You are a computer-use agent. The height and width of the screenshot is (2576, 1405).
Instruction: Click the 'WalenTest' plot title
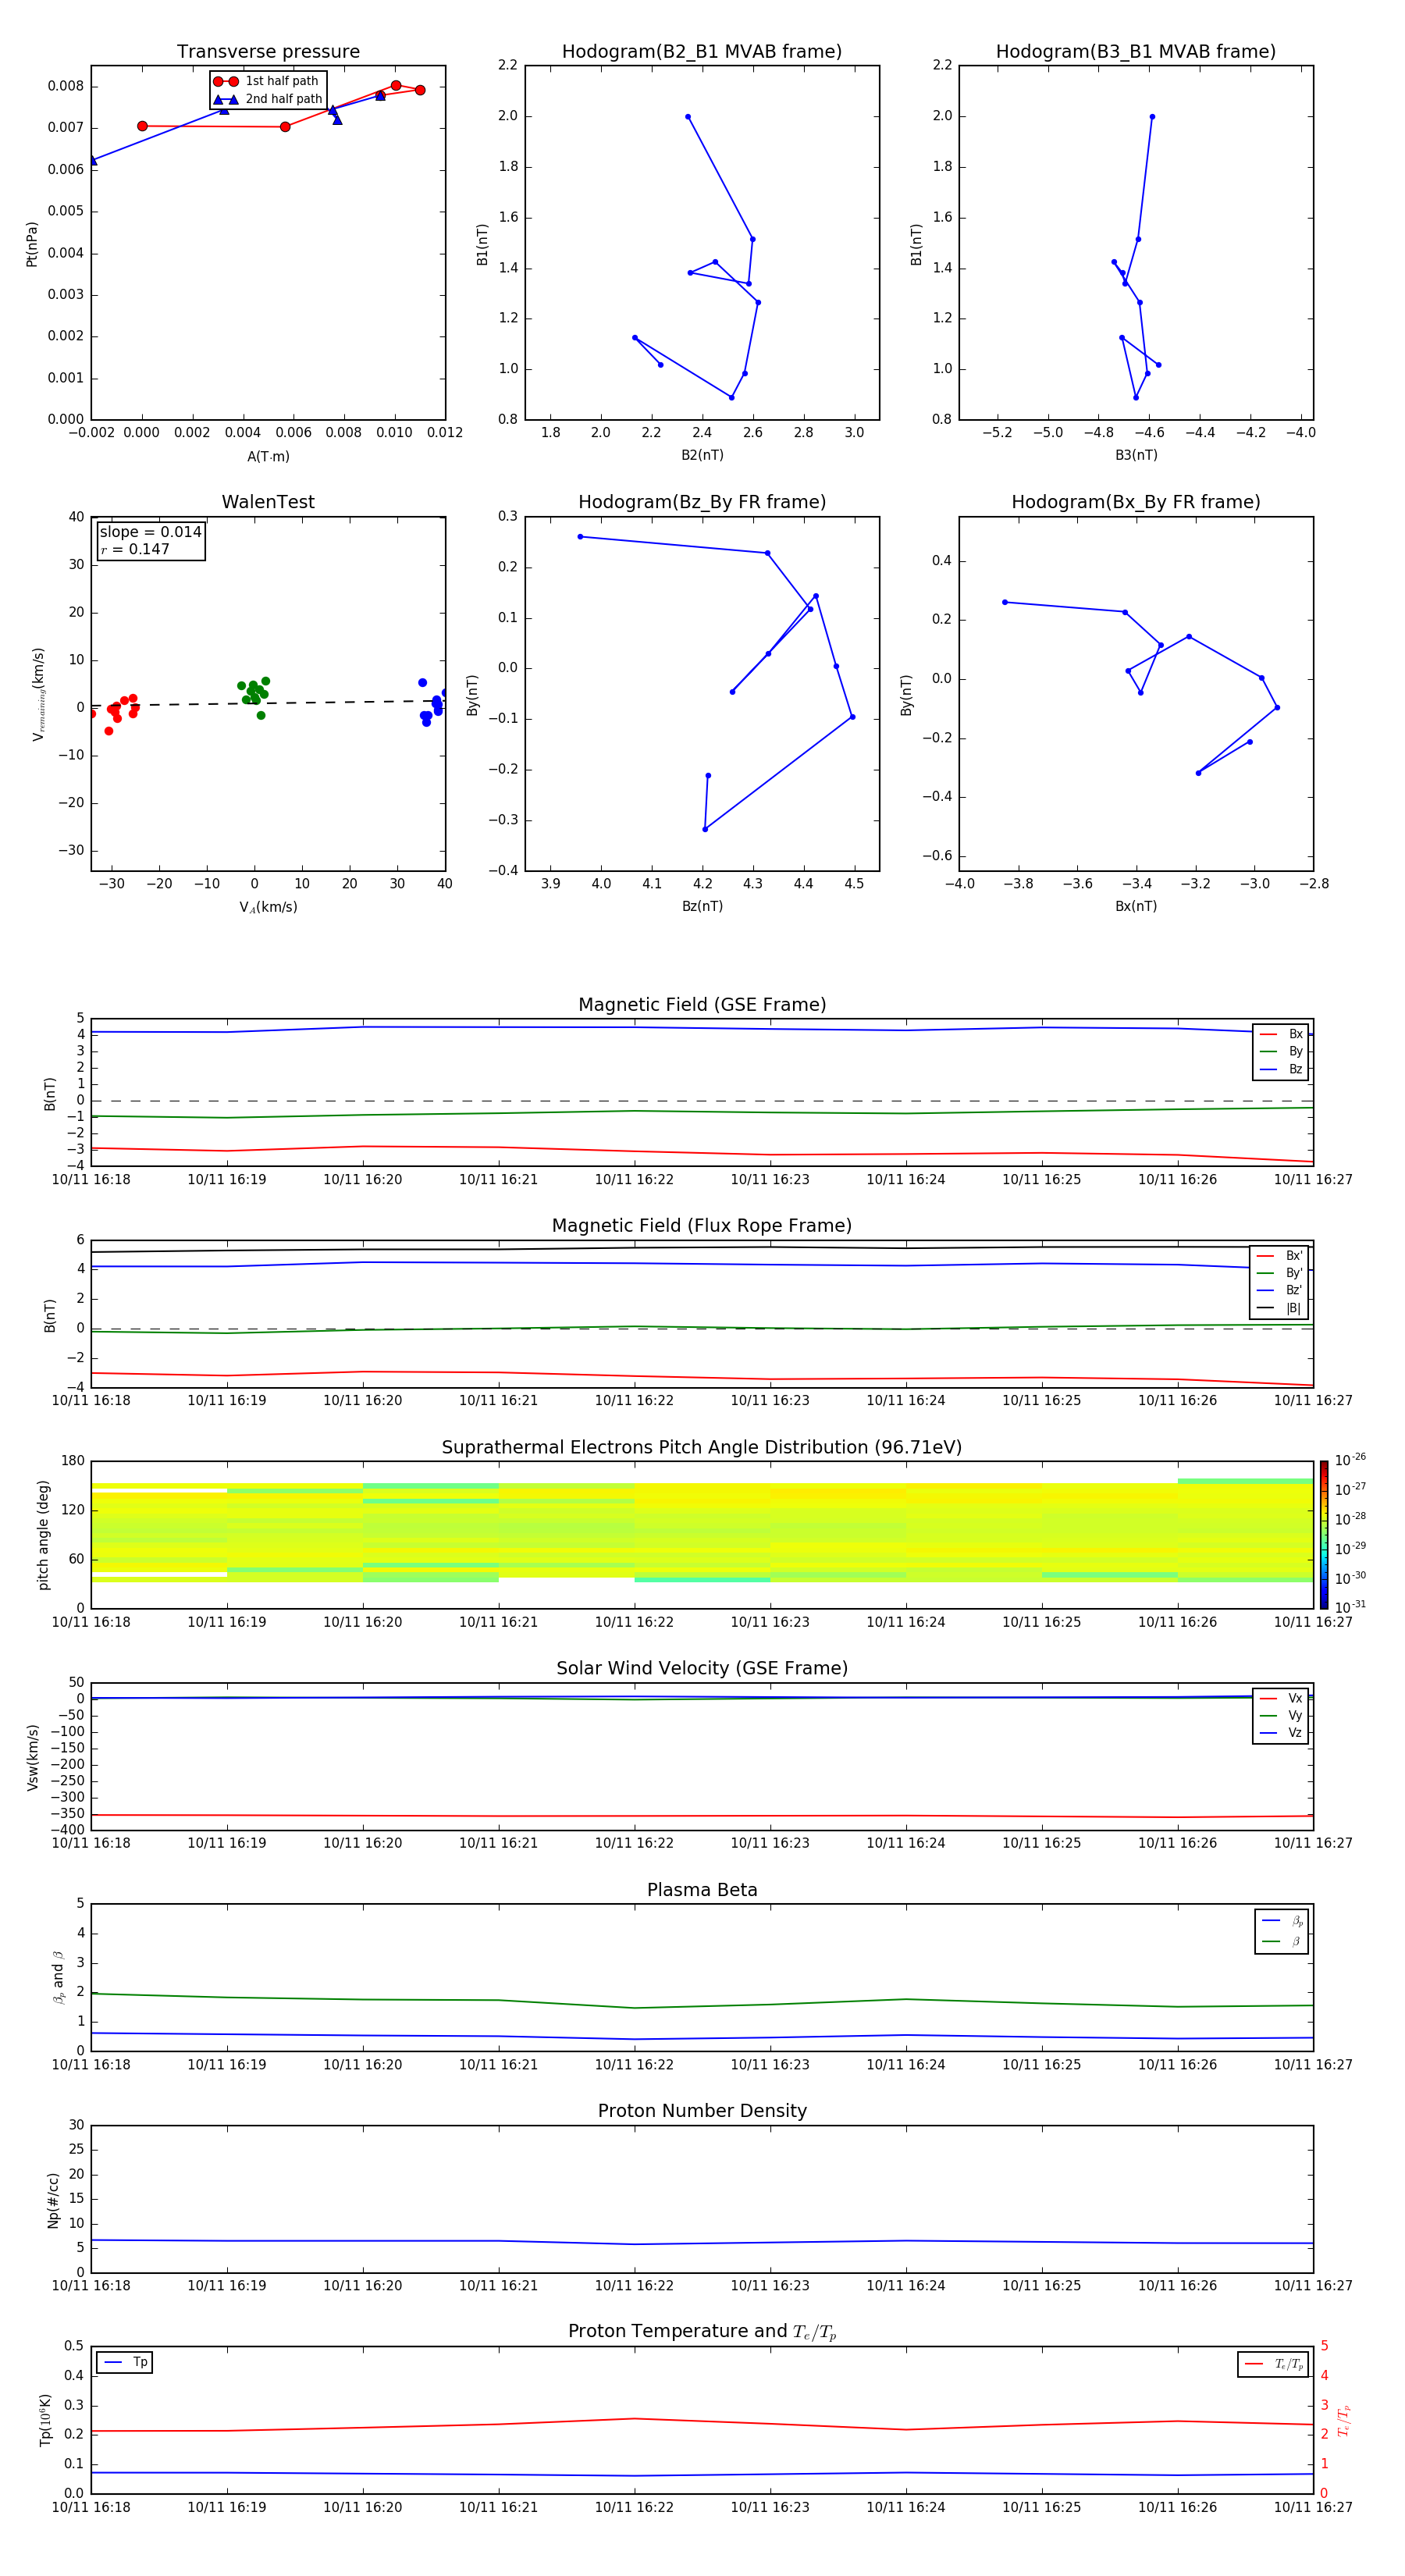pyautogui.click(x=268, y=502)
